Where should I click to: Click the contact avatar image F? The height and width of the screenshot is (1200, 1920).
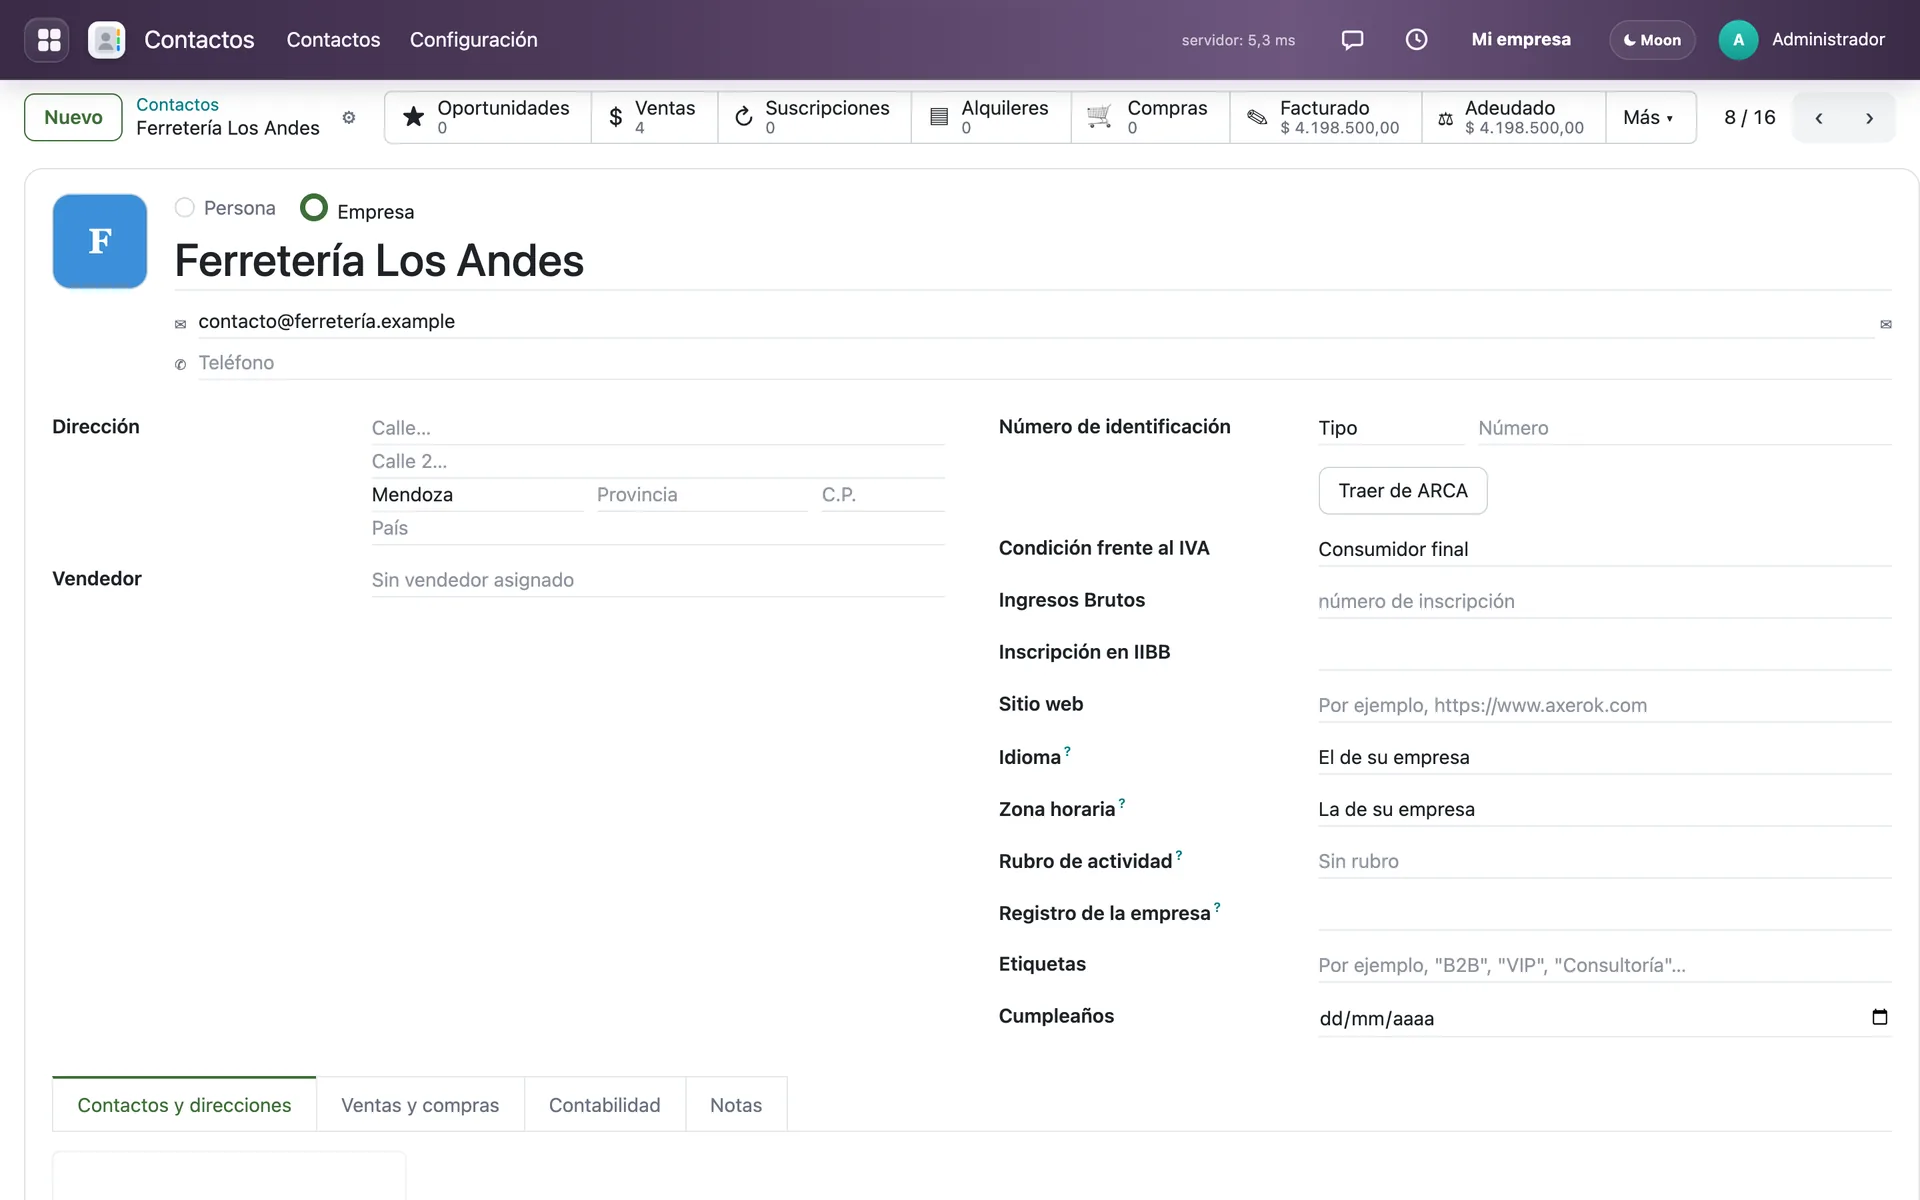pyautogui.click(x=100, y=241)
